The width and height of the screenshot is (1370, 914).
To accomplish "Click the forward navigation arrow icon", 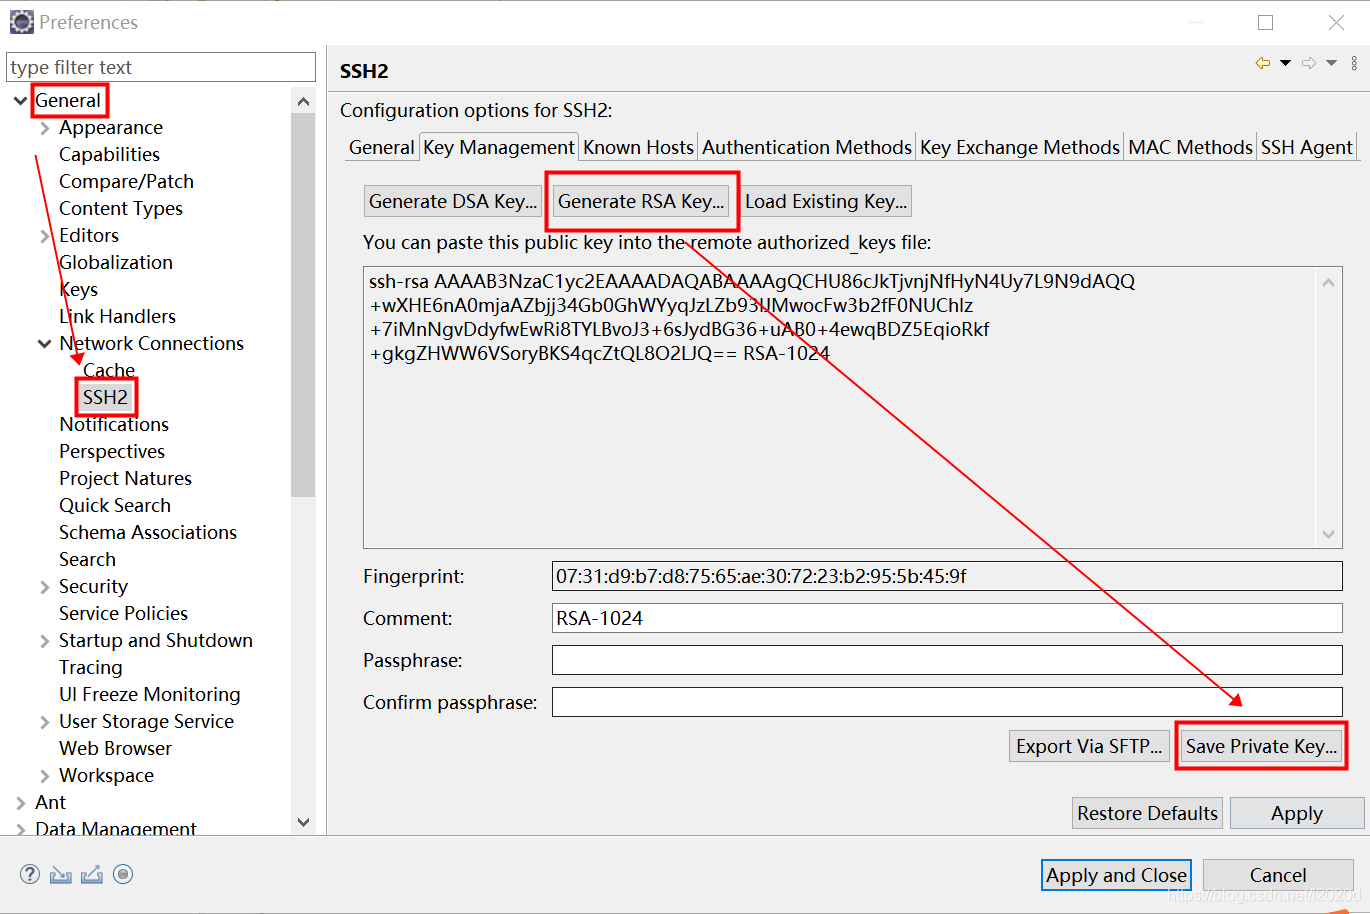I will [x=1309, y=63].
